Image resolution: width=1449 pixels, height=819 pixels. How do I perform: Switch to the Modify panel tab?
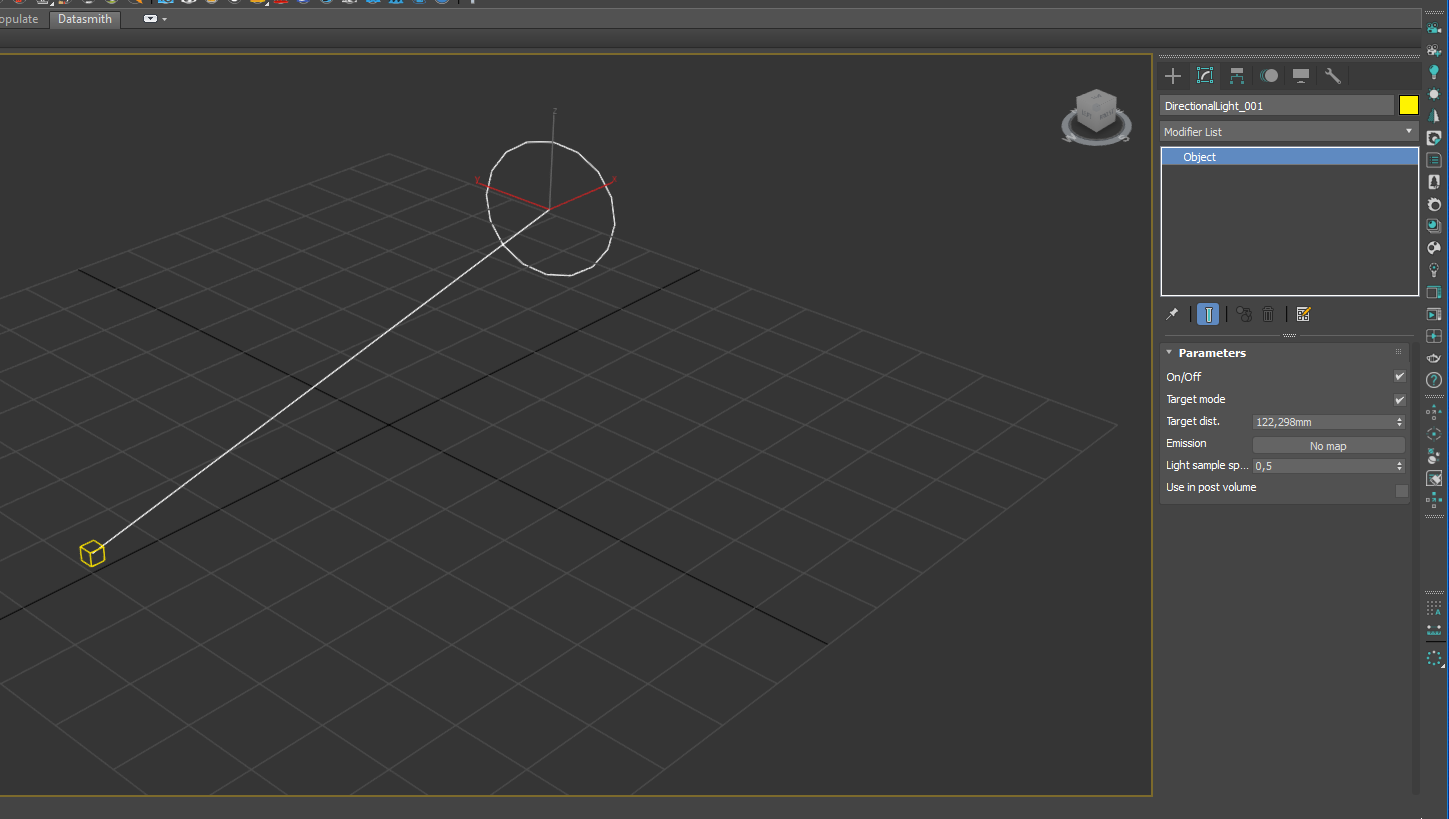[1205, 76]
